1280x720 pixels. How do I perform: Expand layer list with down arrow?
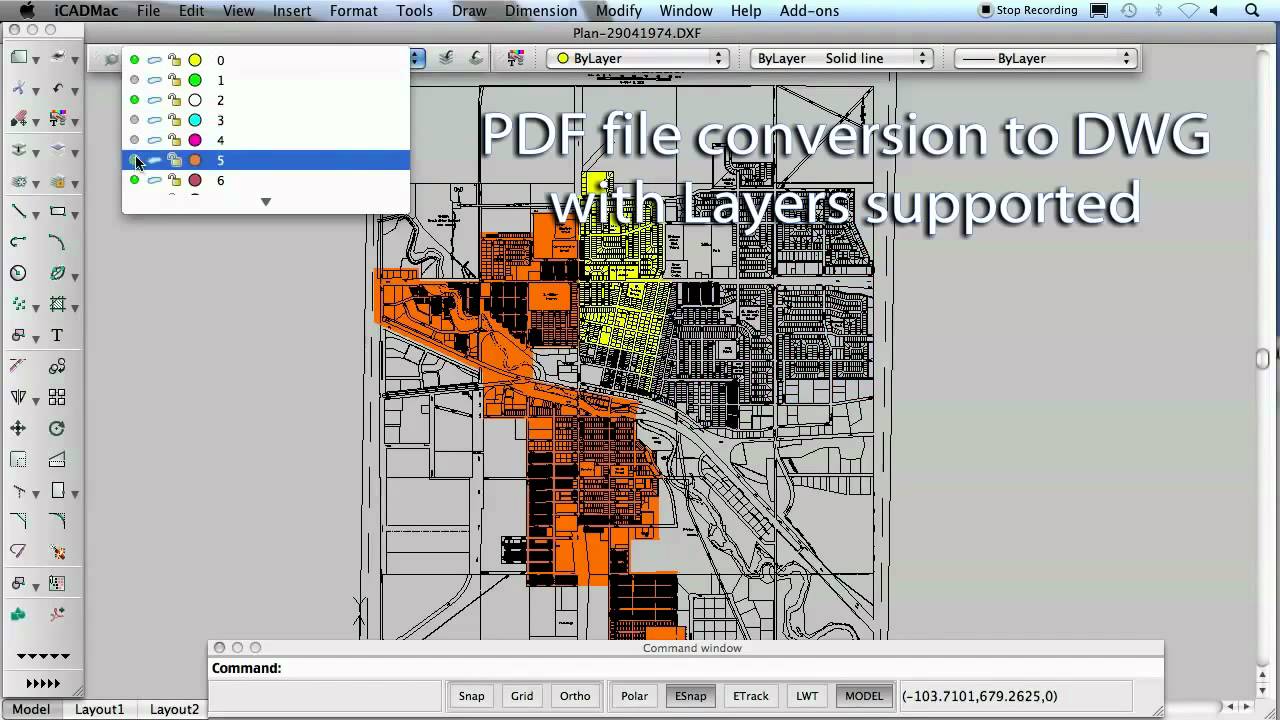(x=266, y=202)
